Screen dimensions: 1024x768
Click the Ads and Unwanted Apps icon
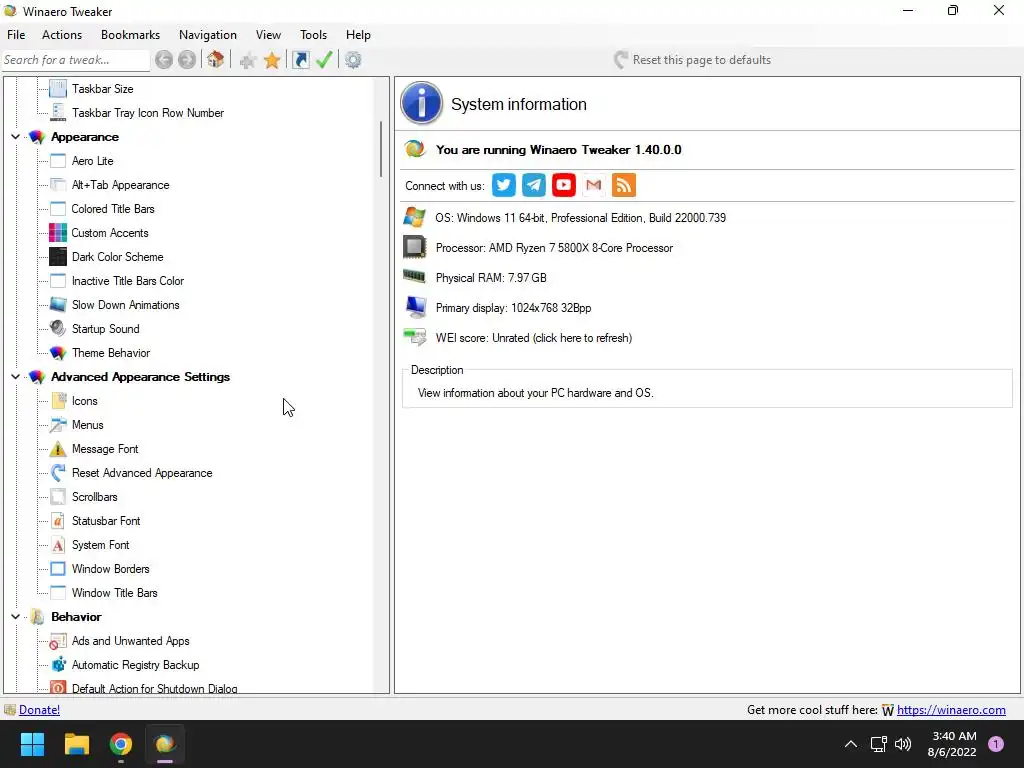point(58,641)
